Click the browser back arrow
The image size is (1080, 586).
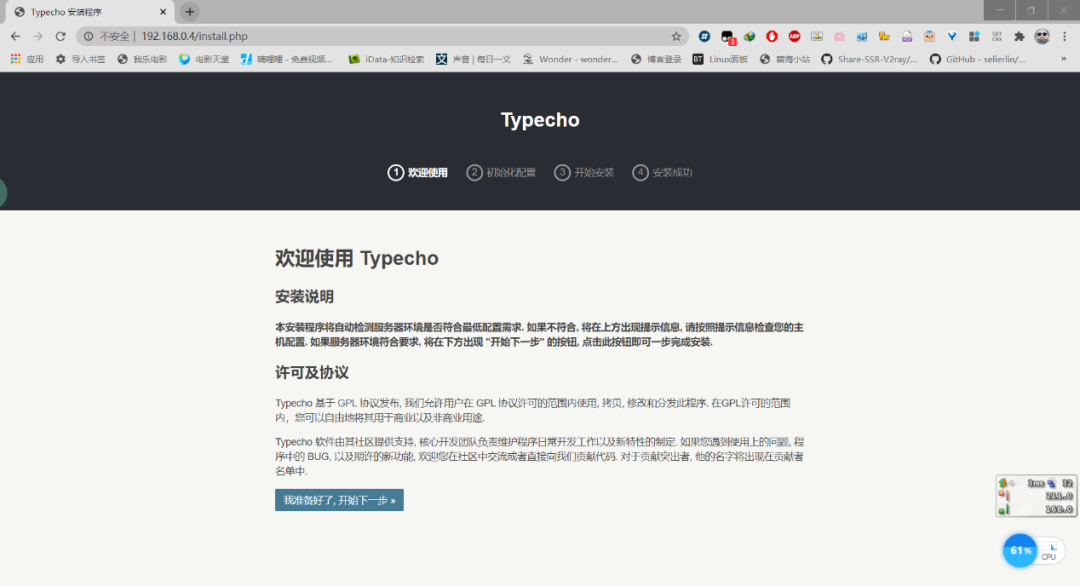(x=15, y=36)
